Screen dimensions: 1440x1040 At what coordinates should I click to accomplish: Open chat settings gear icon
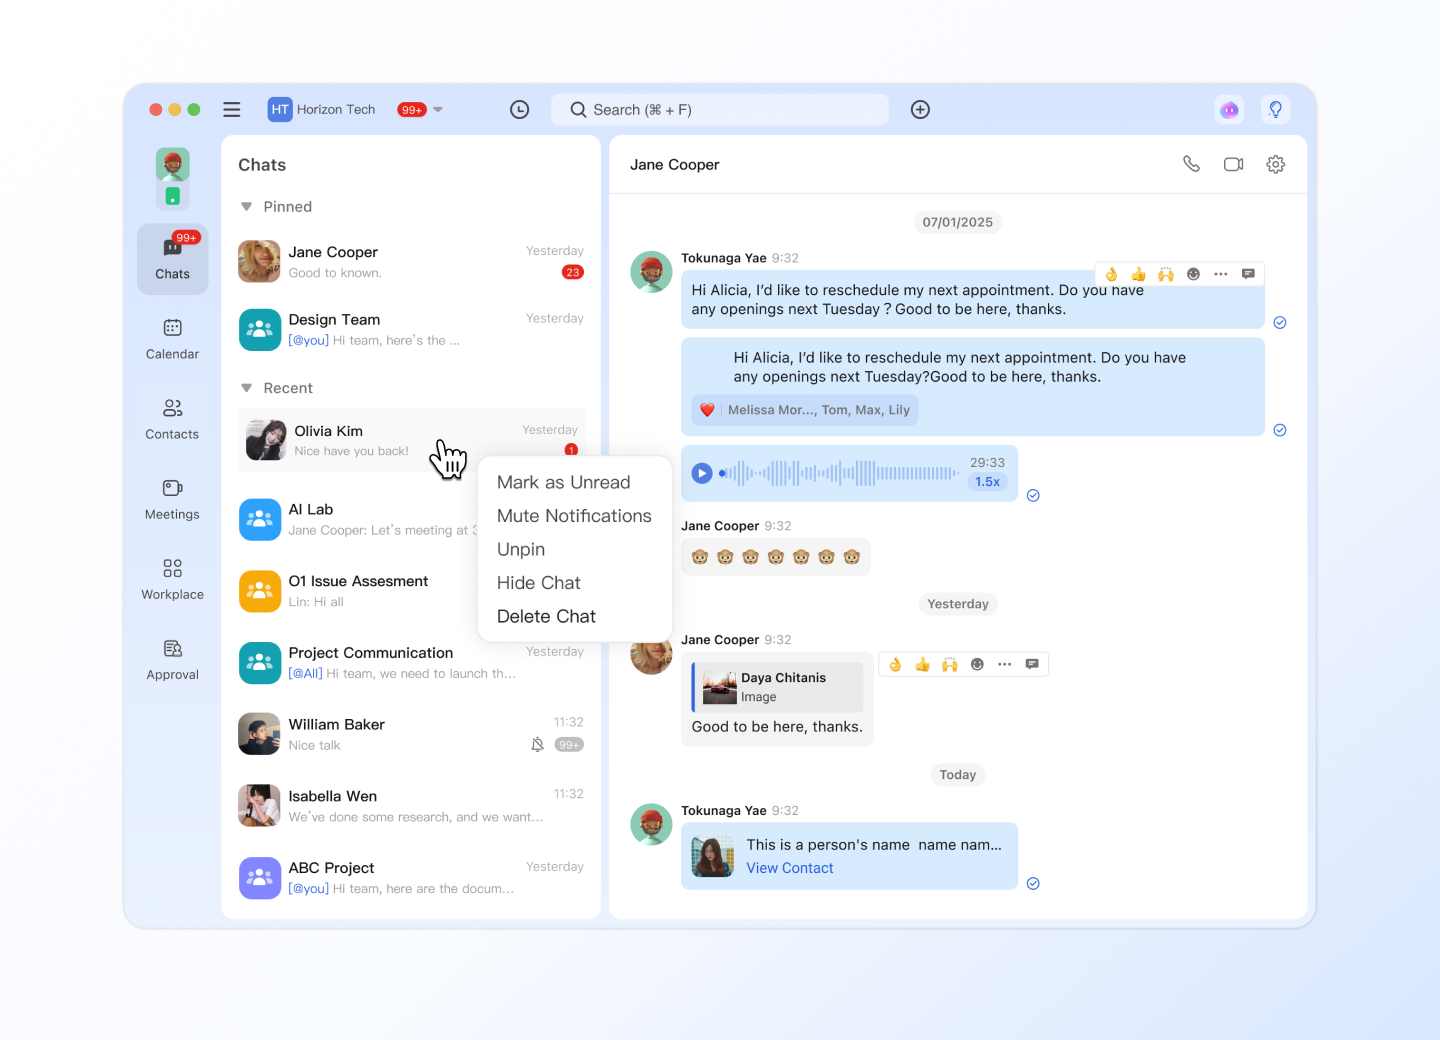1275,164
